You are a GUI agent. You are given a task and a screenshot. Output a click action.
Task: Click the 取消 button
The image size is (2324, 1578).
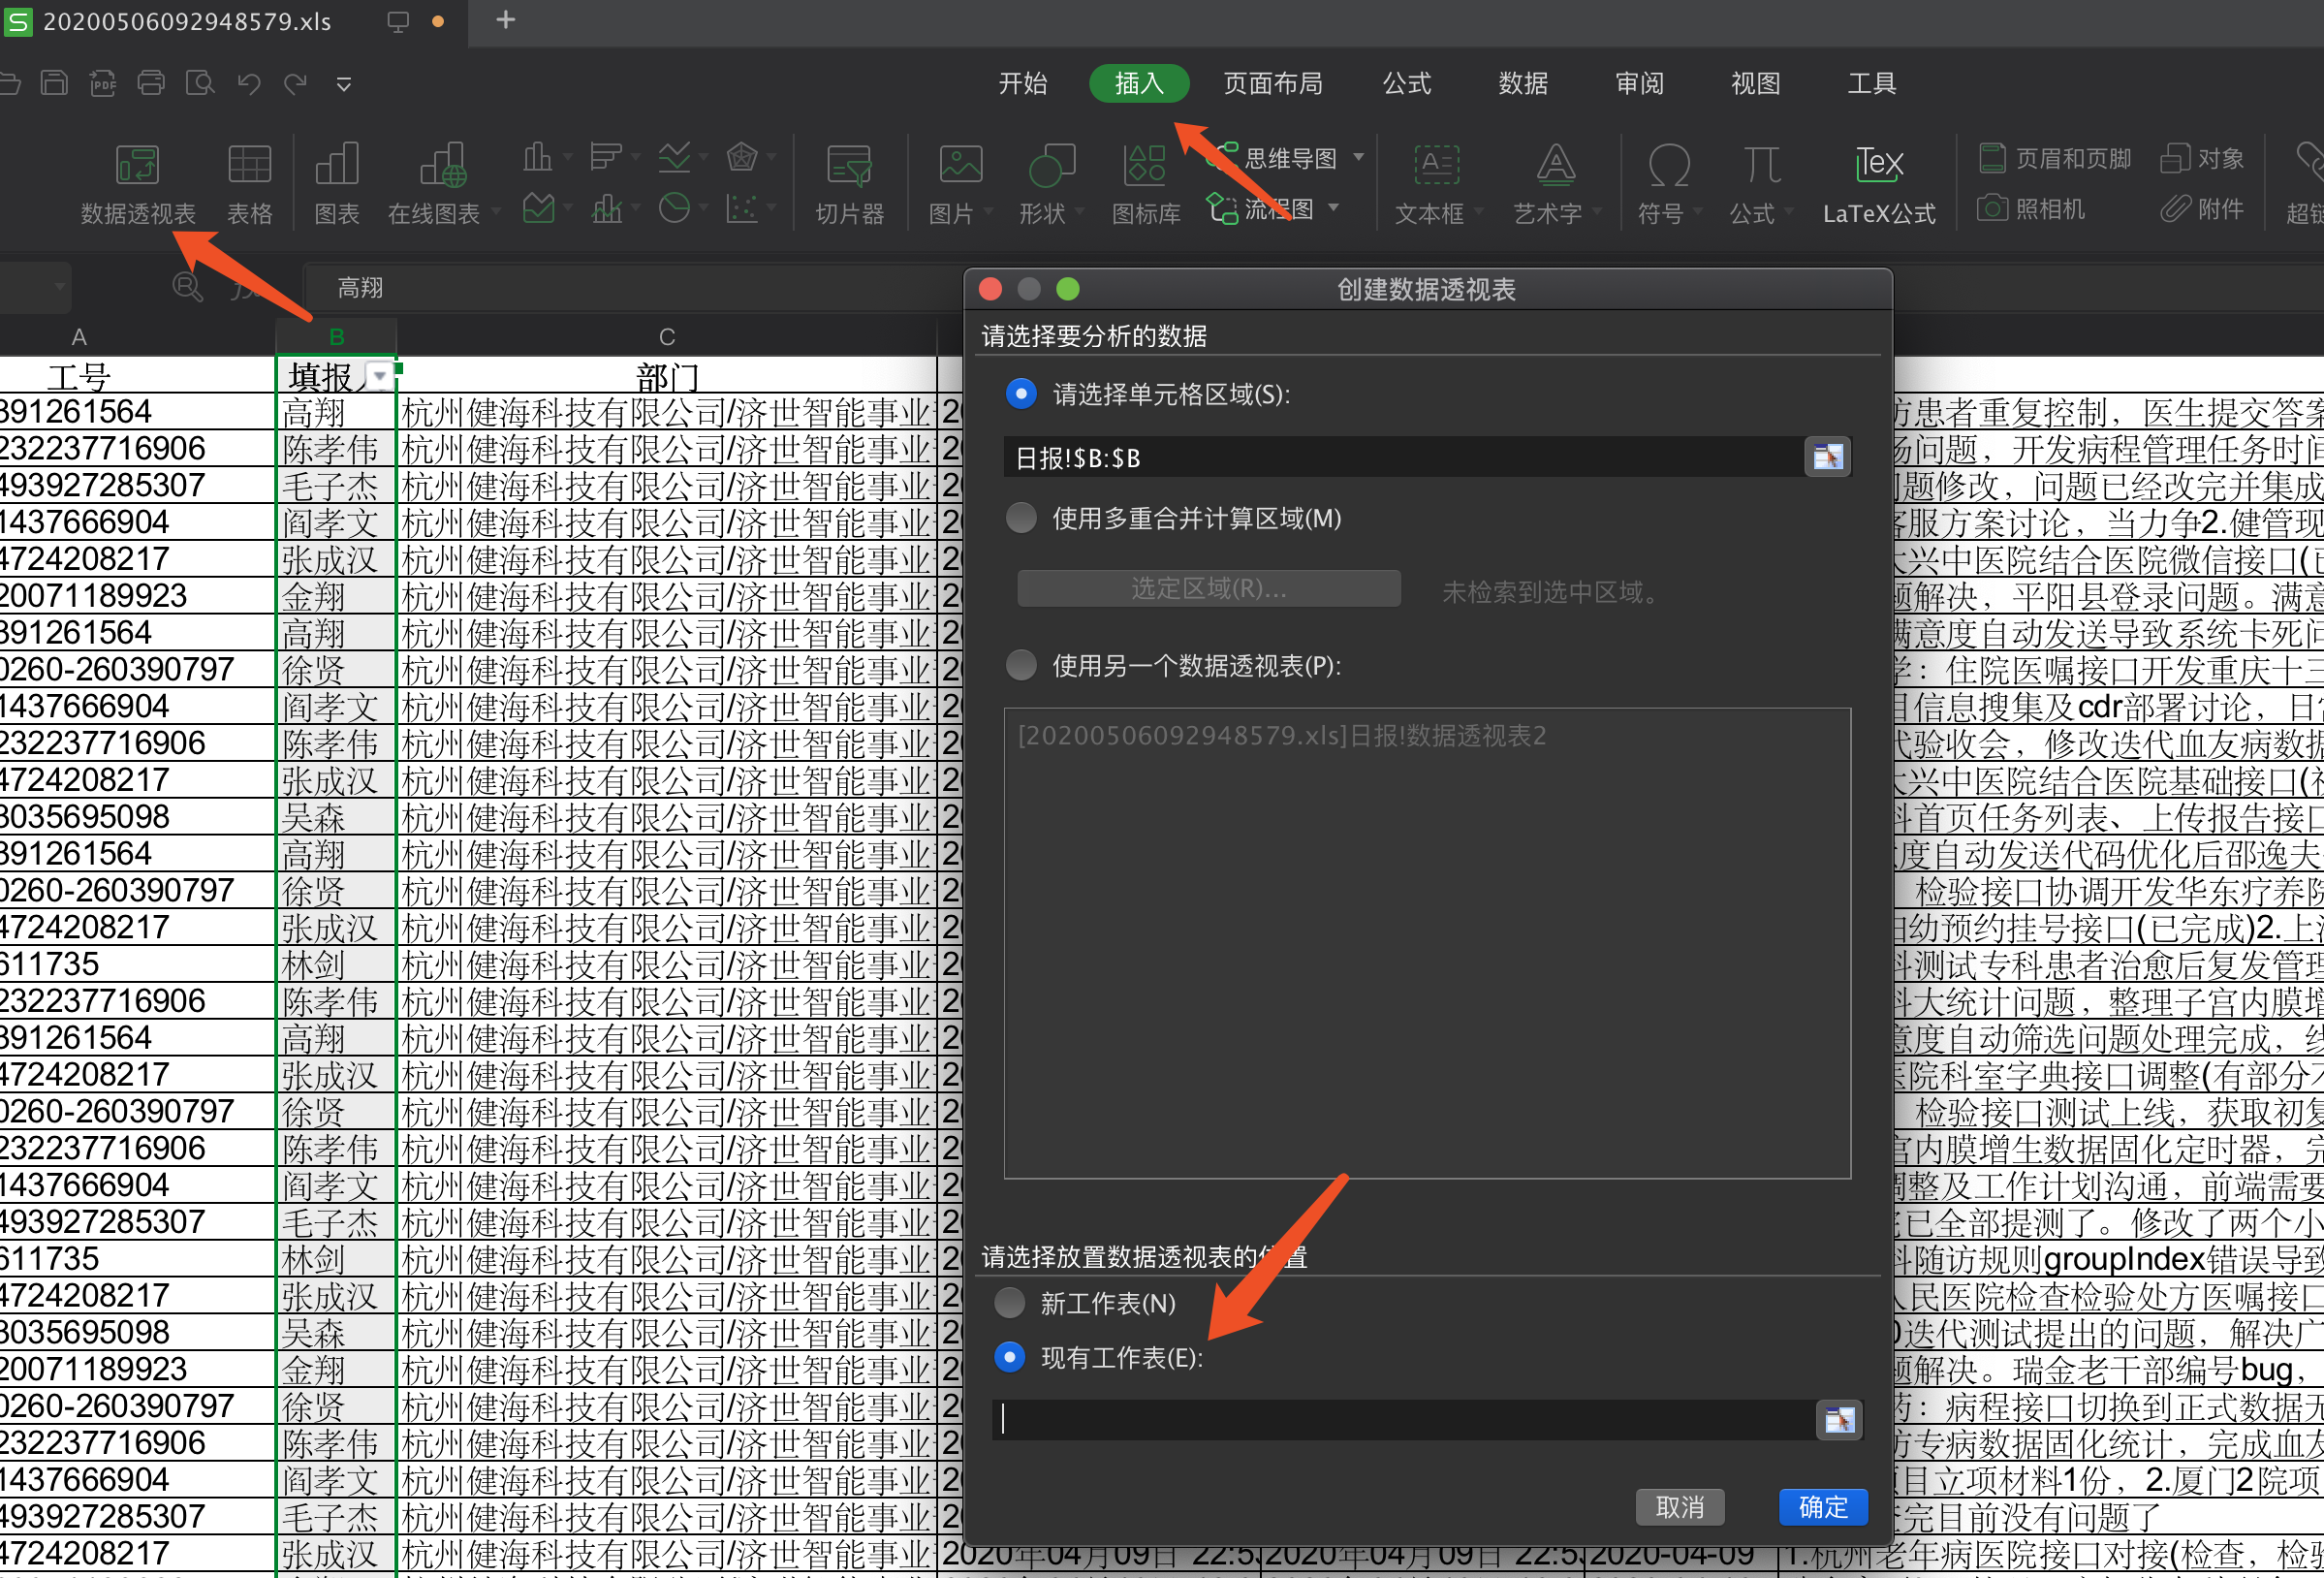tap(1679, 1507)
